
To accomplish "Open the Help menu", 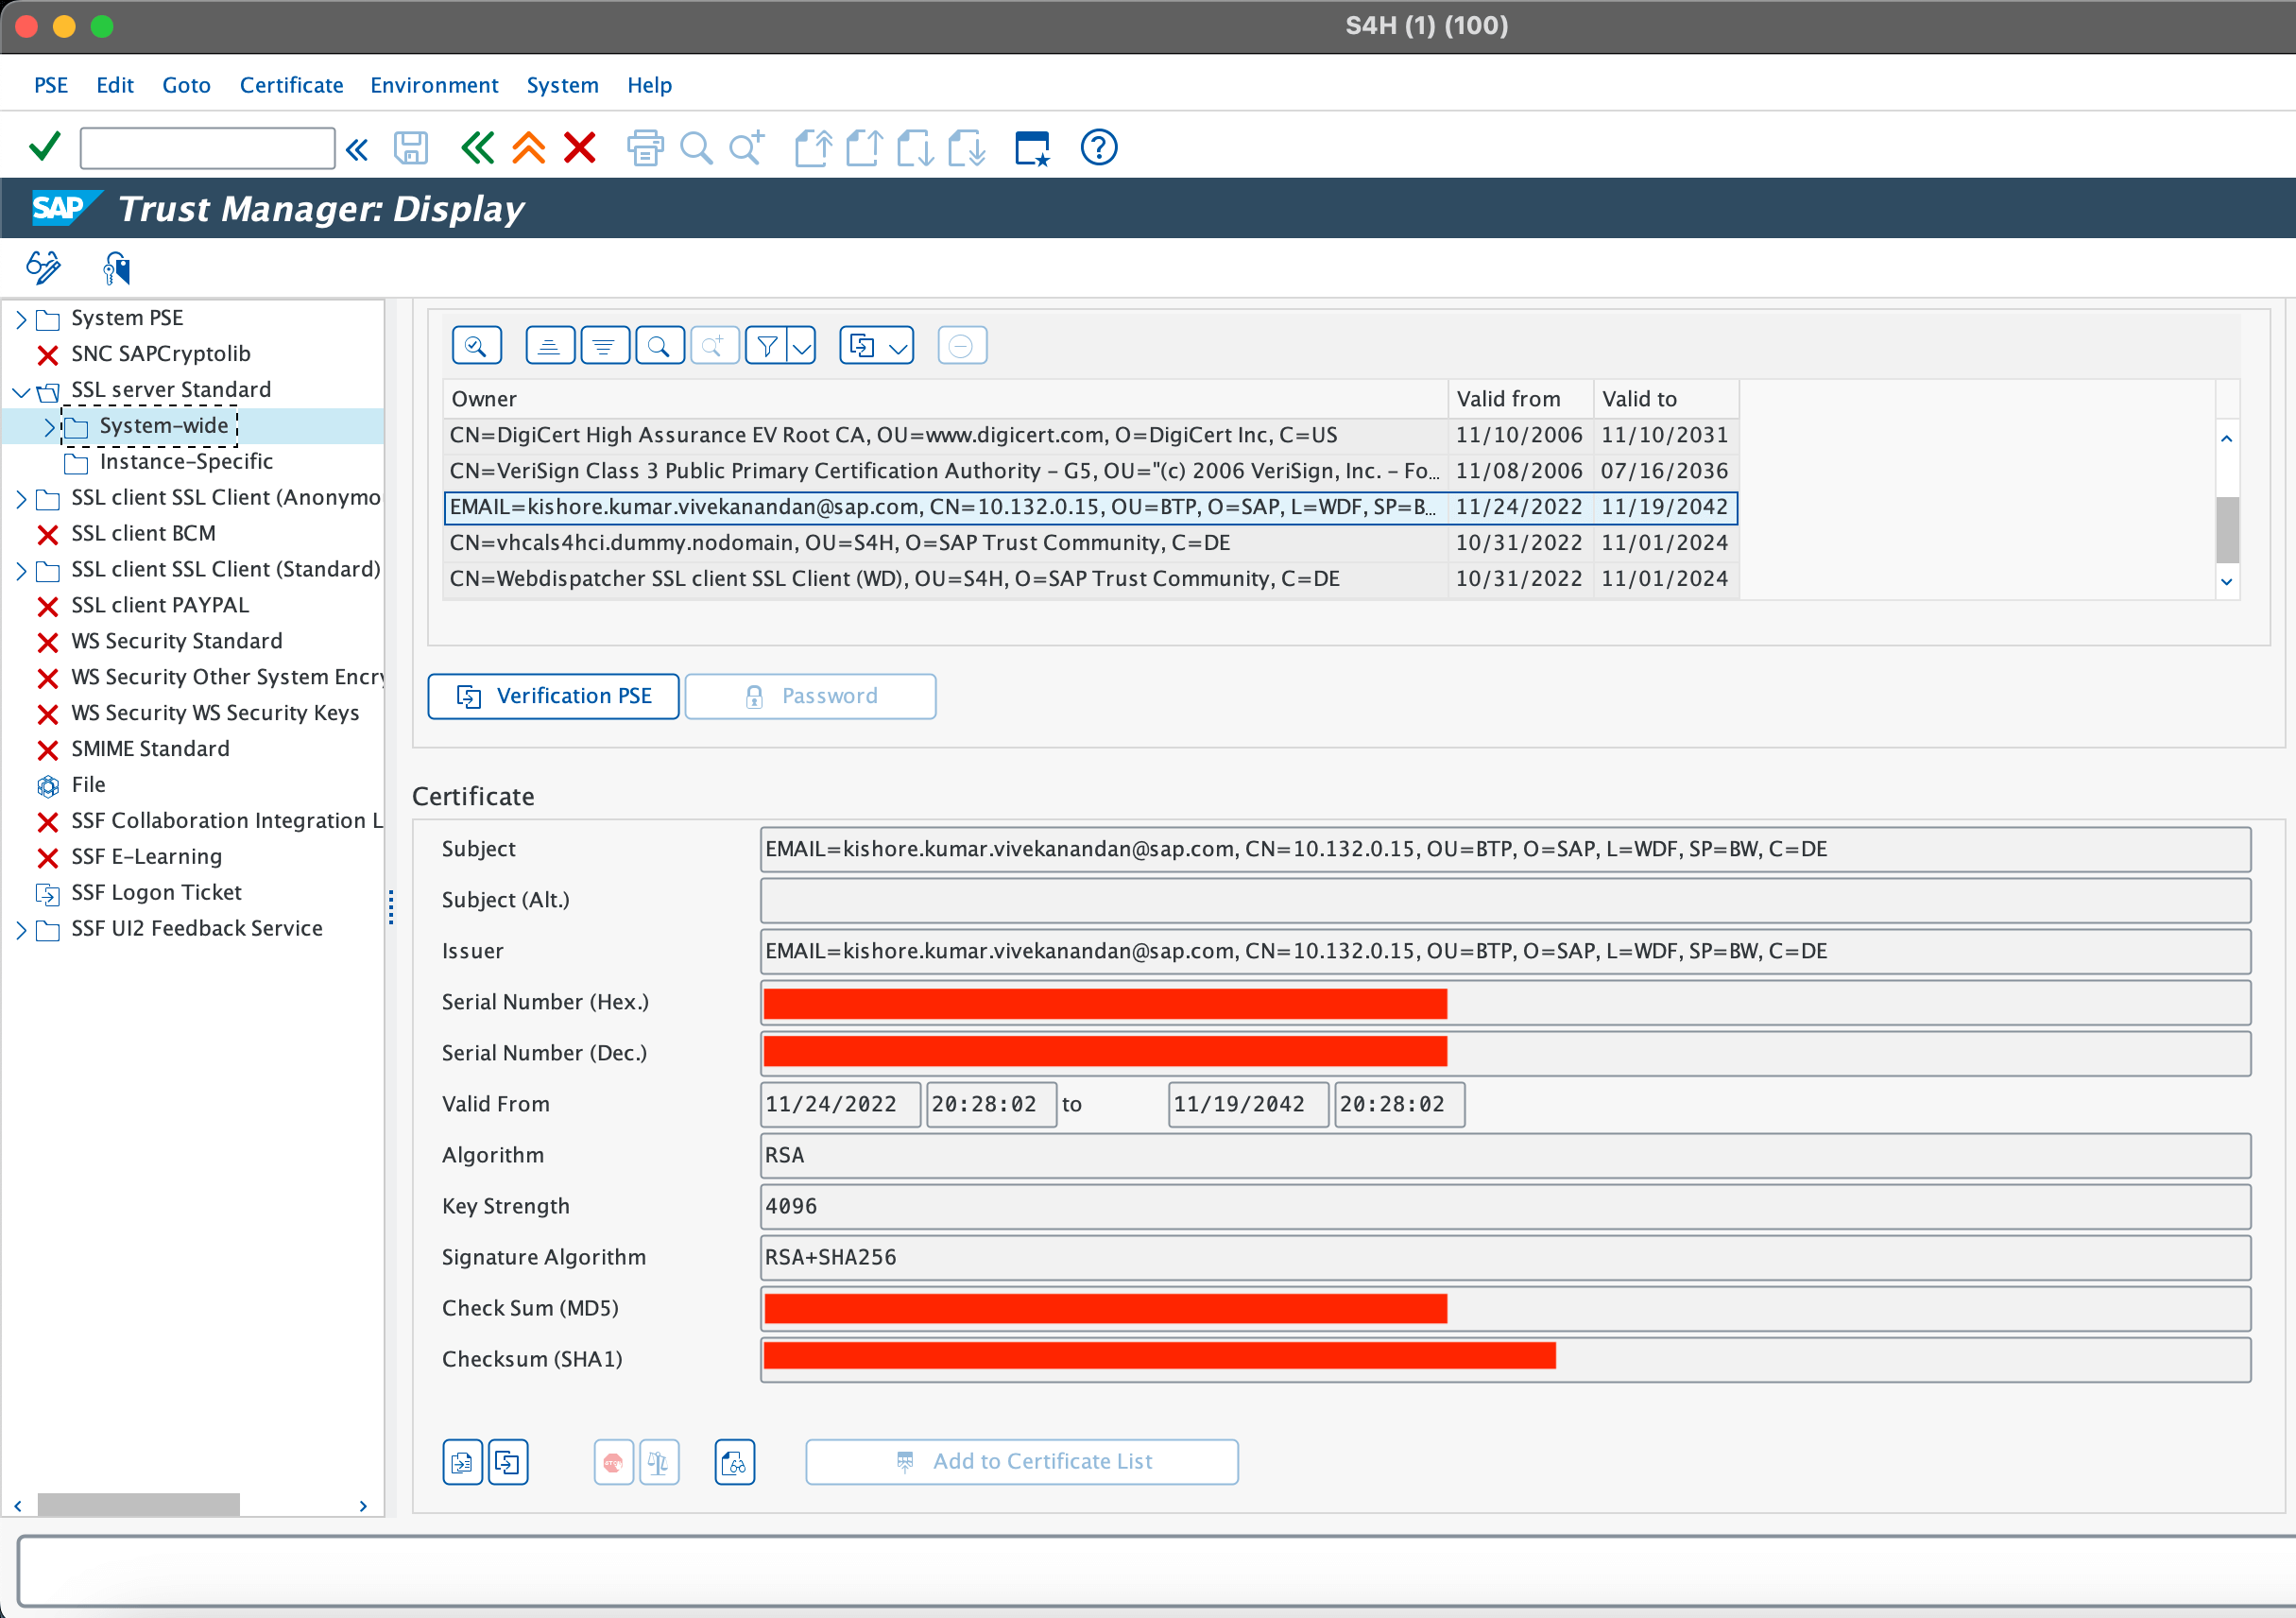I will (649, 84).
